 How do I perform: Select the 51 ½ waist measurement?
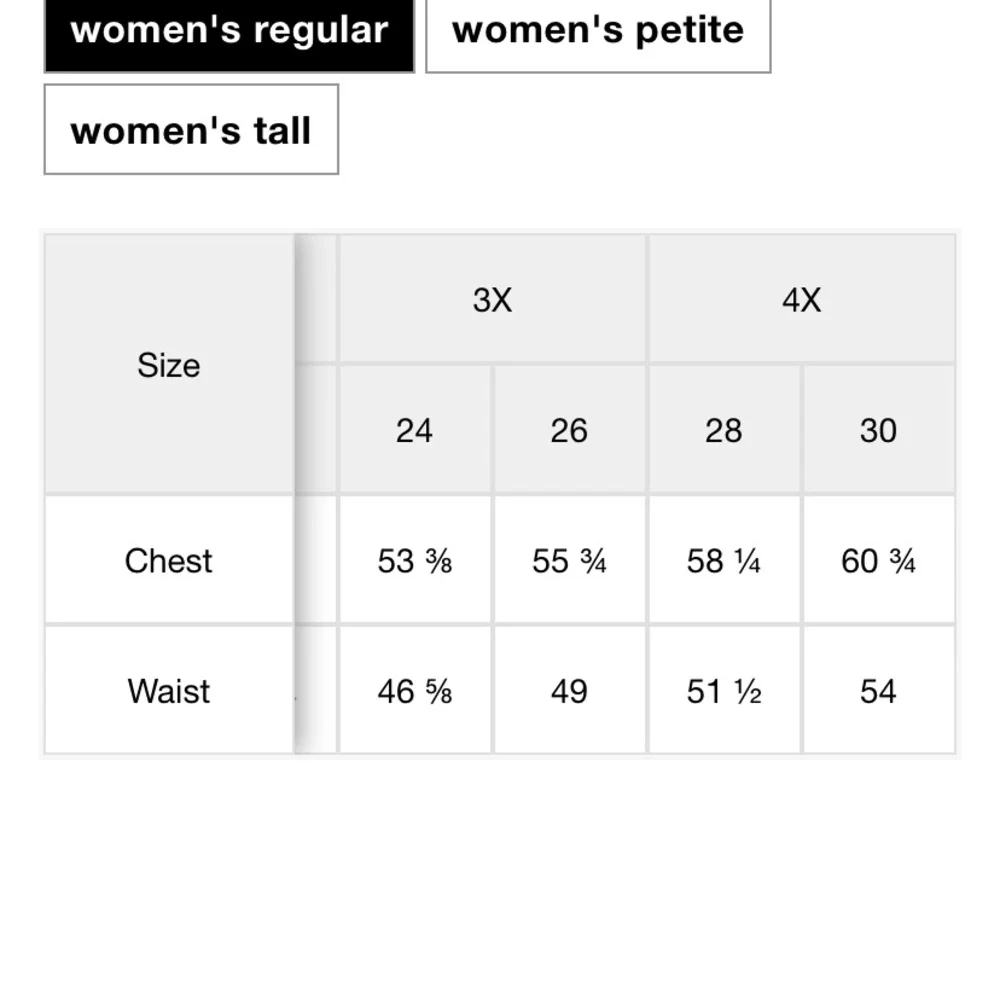(723, 691)
